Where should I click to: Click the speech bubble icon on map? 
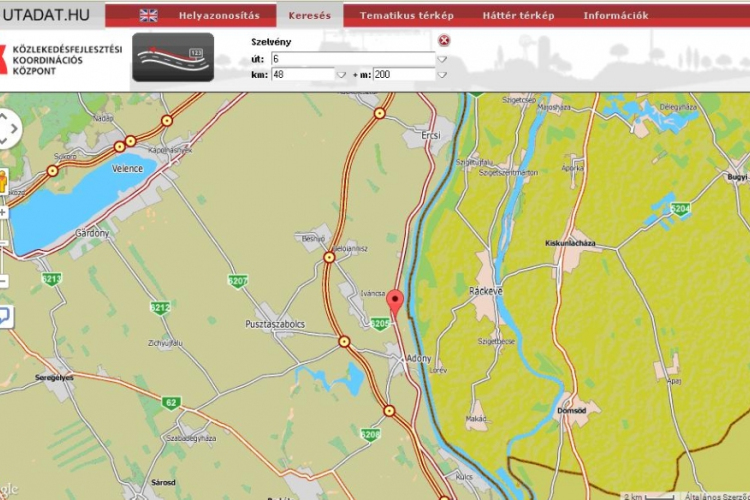(4, 317)
